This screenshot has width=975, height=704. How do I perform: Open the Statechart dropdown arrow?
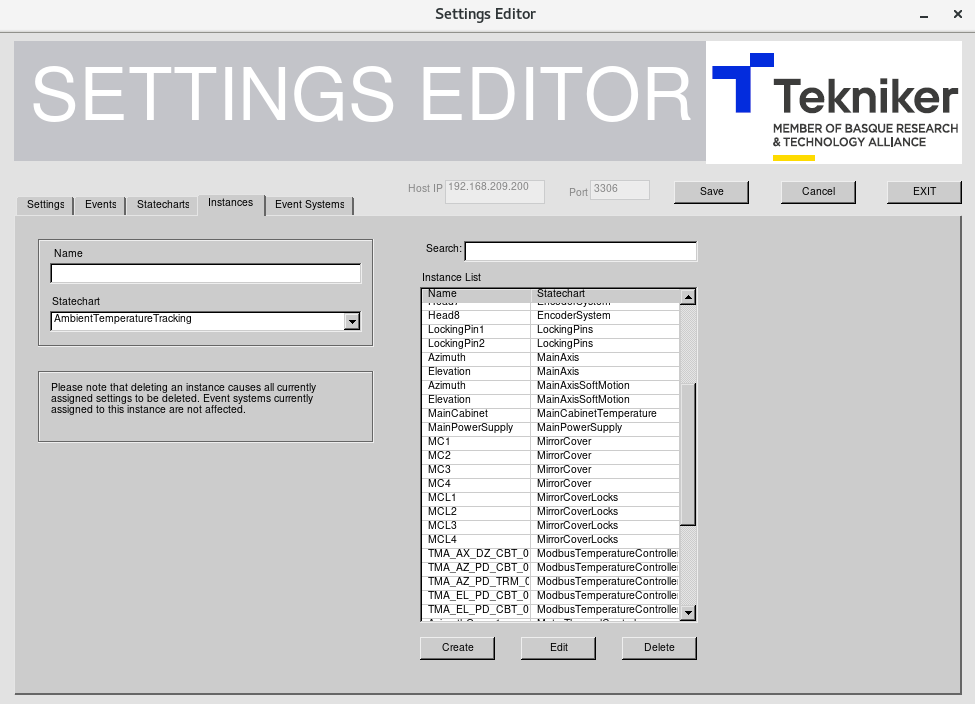tap(352, 322)
